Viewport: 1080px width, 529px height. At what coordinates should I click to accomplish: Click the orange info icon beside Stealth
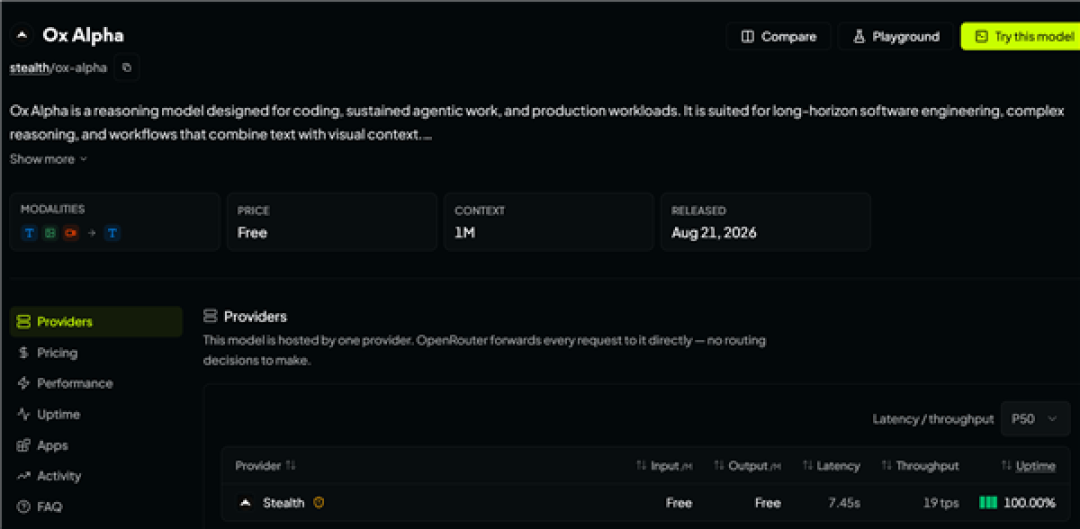(x=318, y=503)
